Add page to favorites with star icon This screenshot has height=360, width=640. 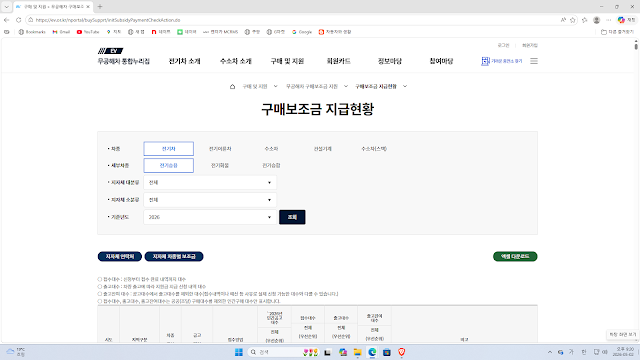pos(573,20)
